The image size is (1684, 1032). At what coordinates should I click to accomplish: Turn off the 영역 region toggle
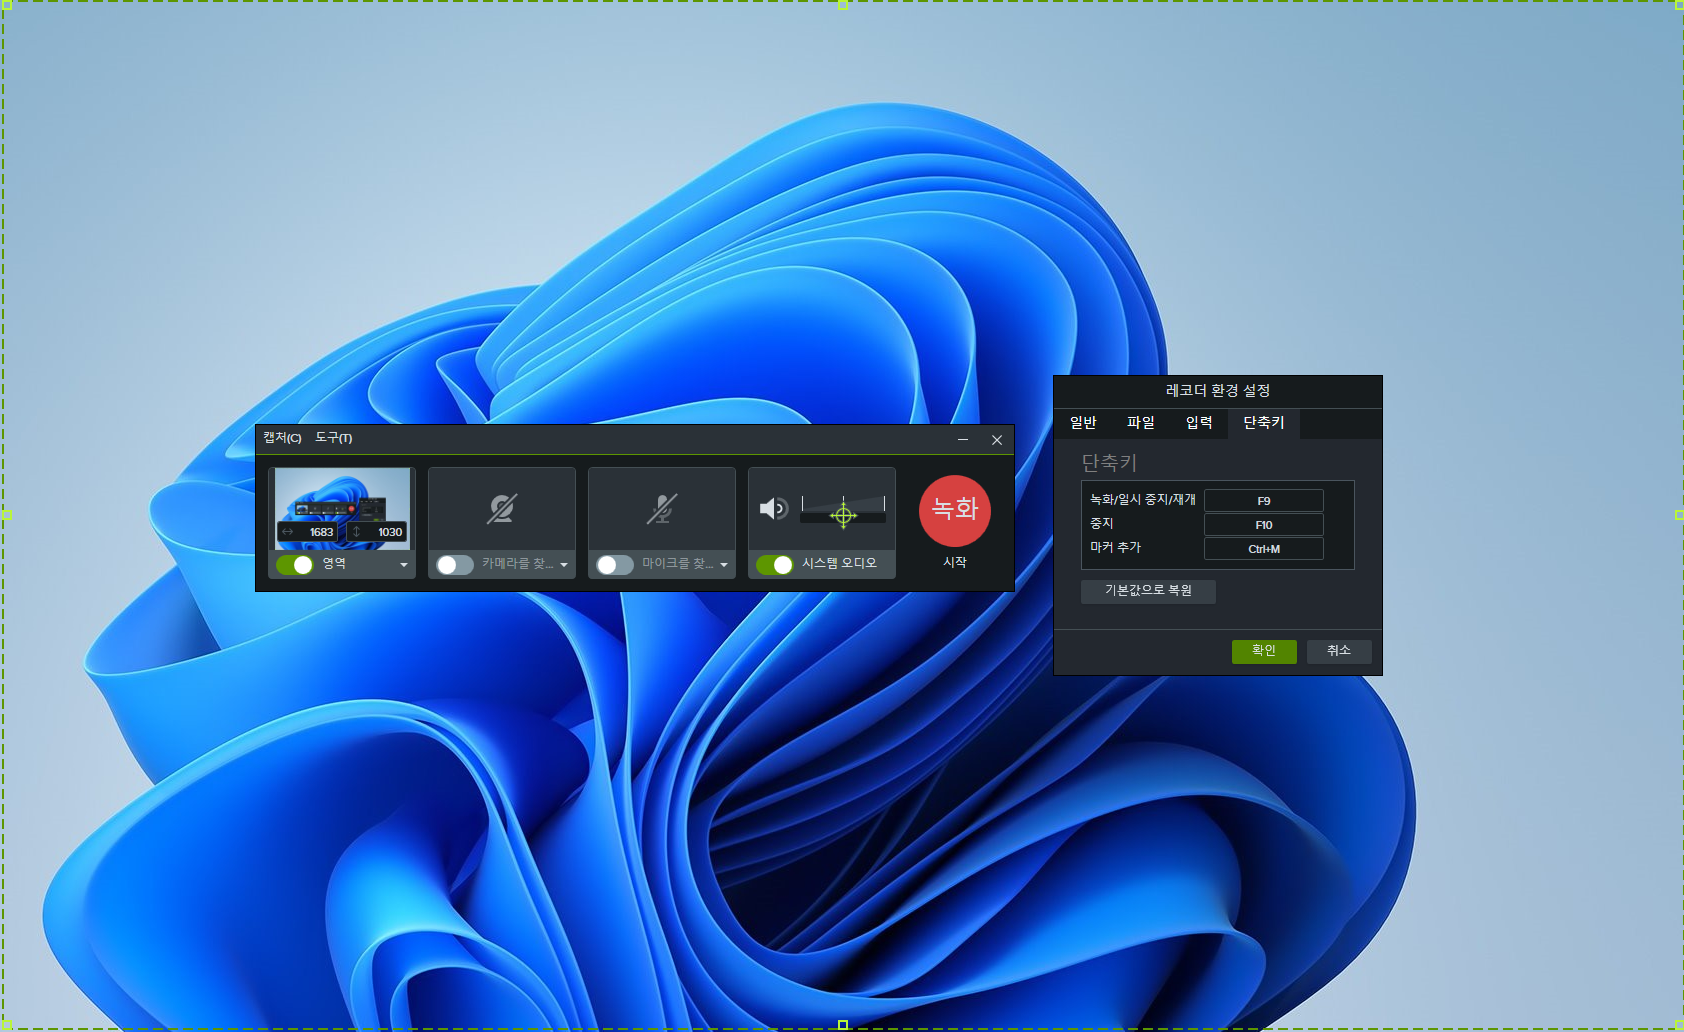pyautogui.click(x=295, y=565)
